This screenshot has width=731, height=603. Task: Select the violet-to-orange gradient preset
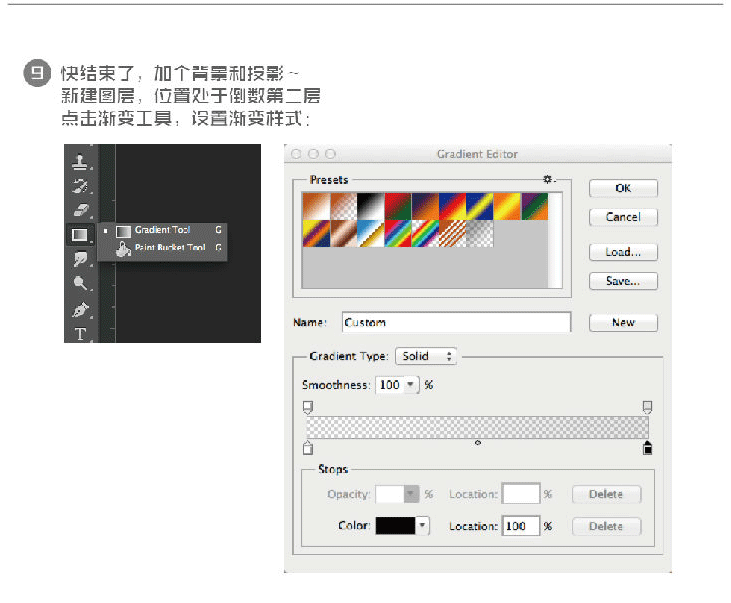click(426, 206)
